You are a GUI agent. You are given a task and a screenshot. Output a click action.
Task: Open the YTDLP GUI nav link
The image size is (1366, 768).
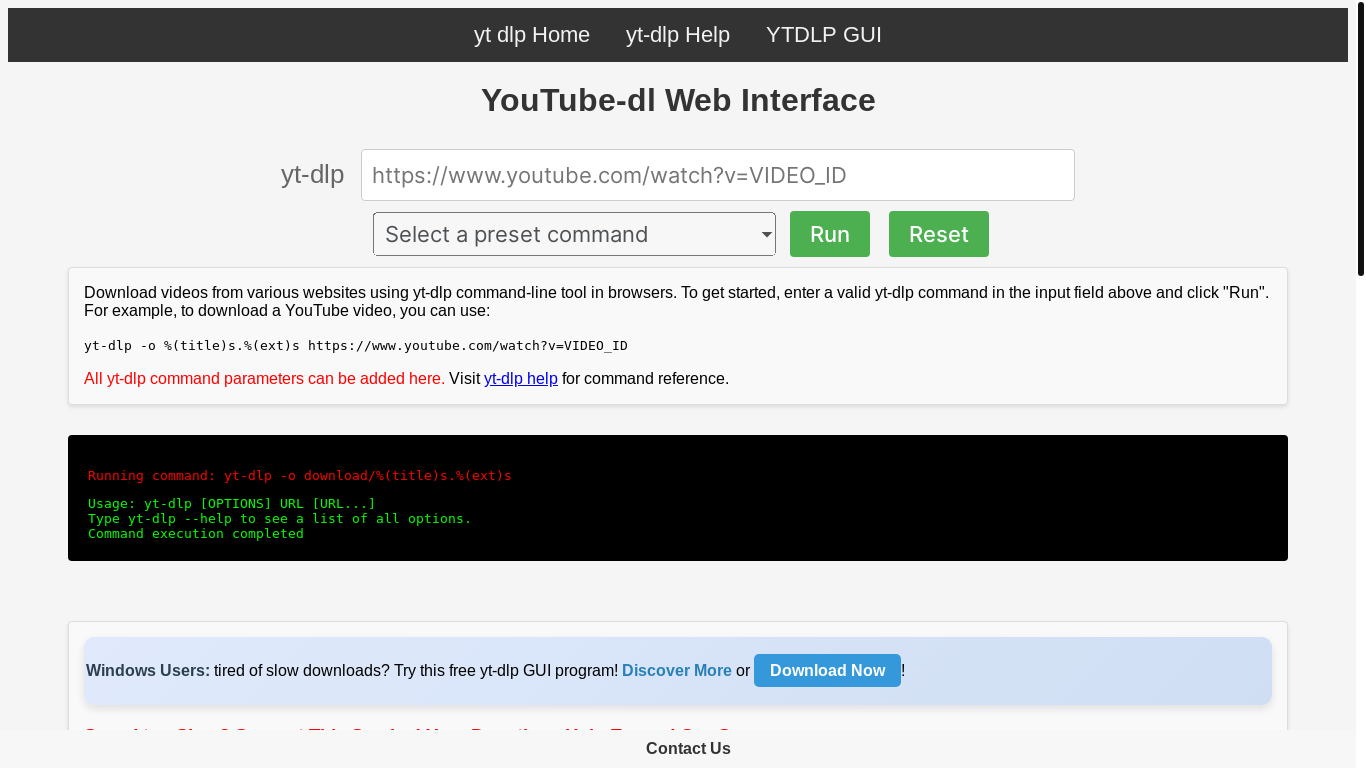click(x=824, y=35)
